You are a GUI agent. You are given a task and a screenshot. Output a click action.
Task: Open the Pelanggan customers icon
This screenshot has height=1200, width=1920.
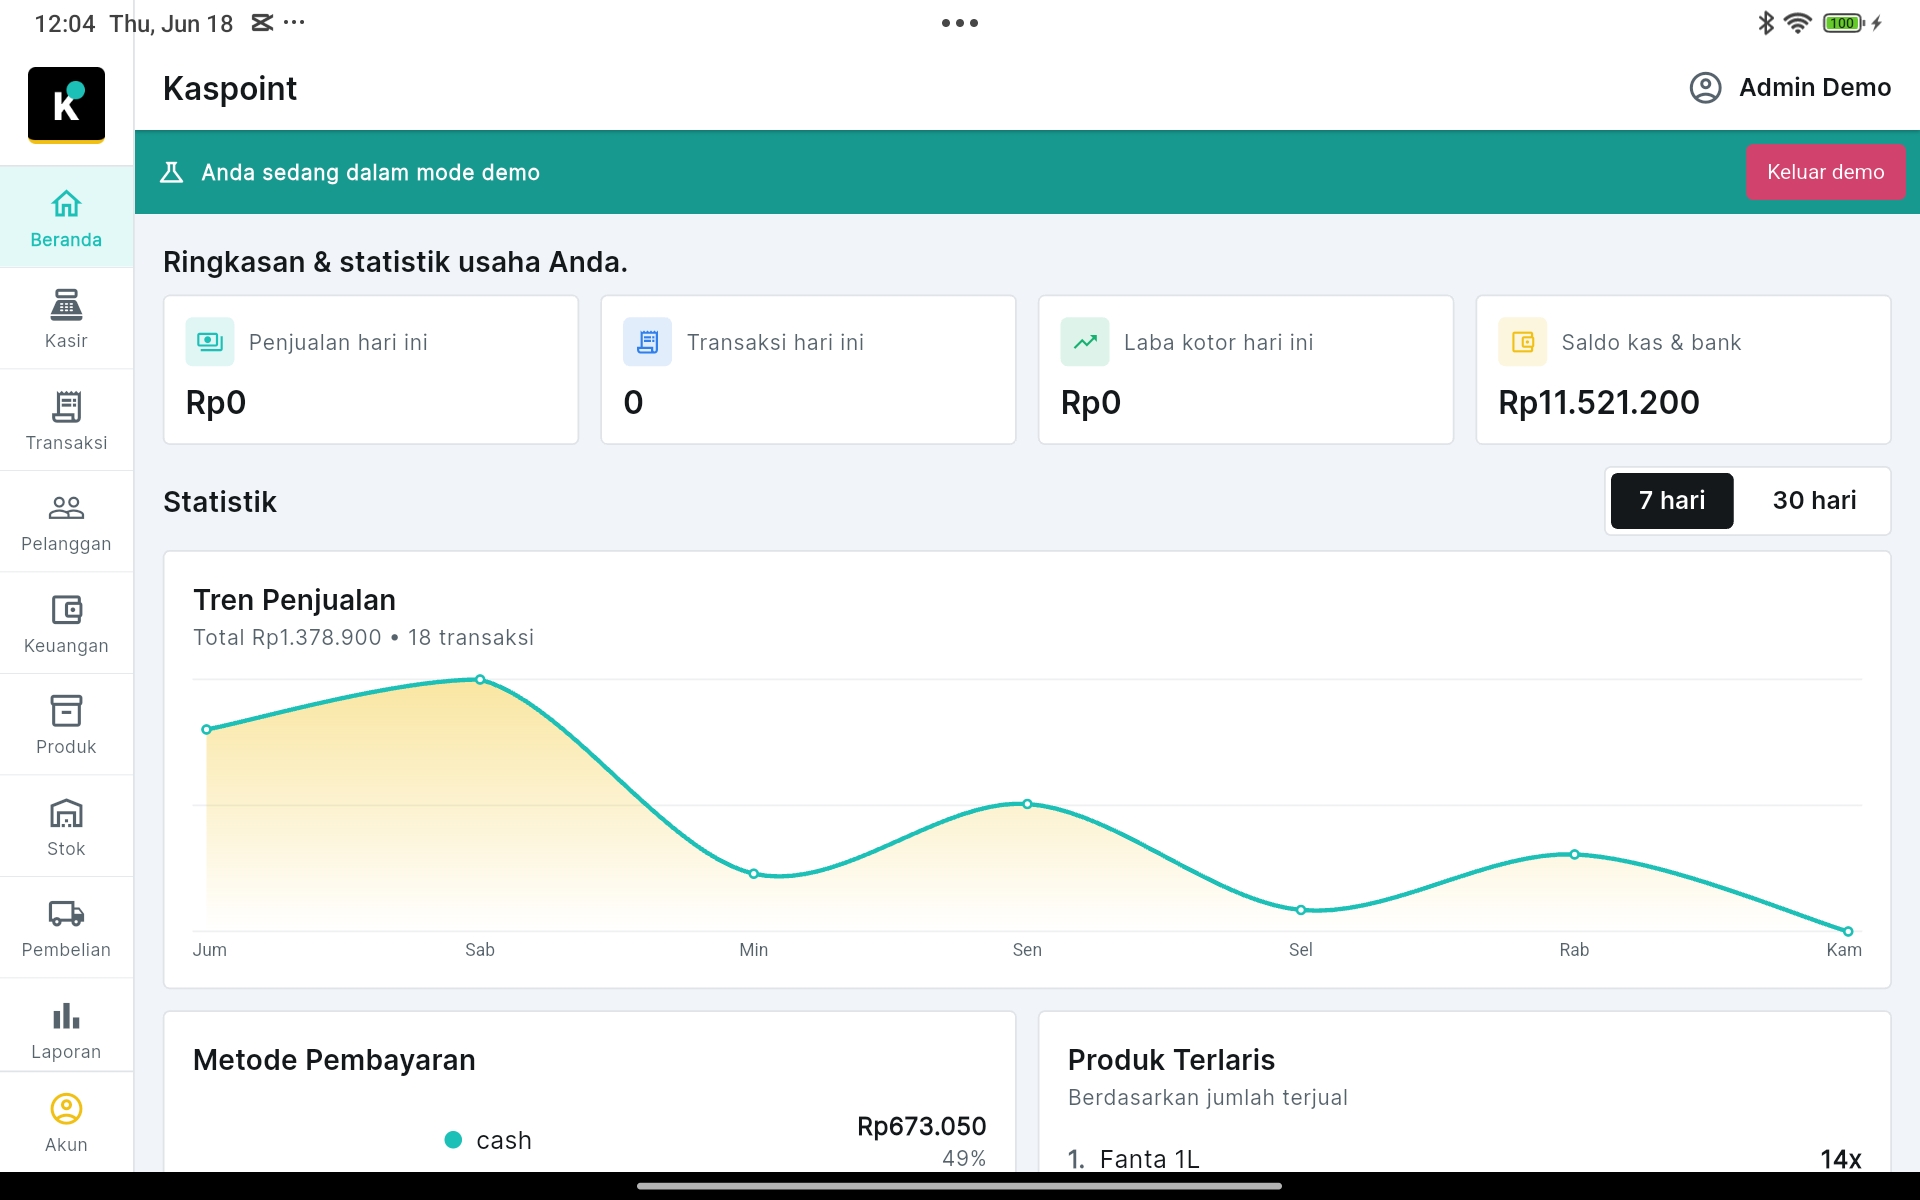click(x=66, y=508)
